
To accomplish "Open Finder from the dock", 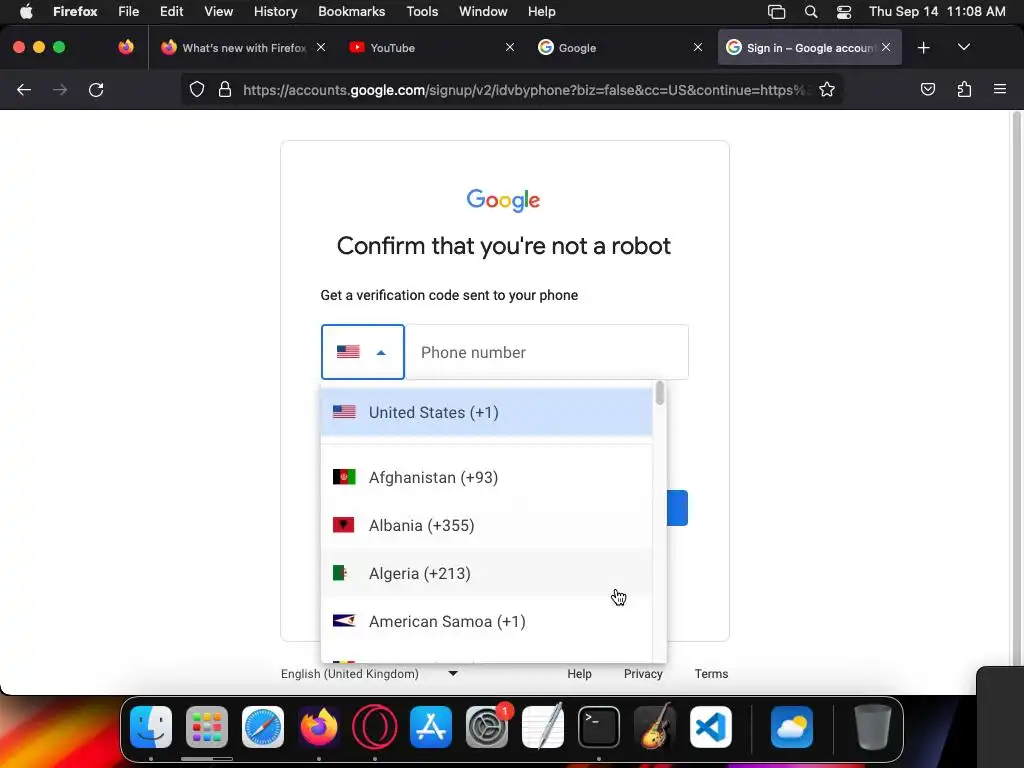I will (x=151, y=727).
